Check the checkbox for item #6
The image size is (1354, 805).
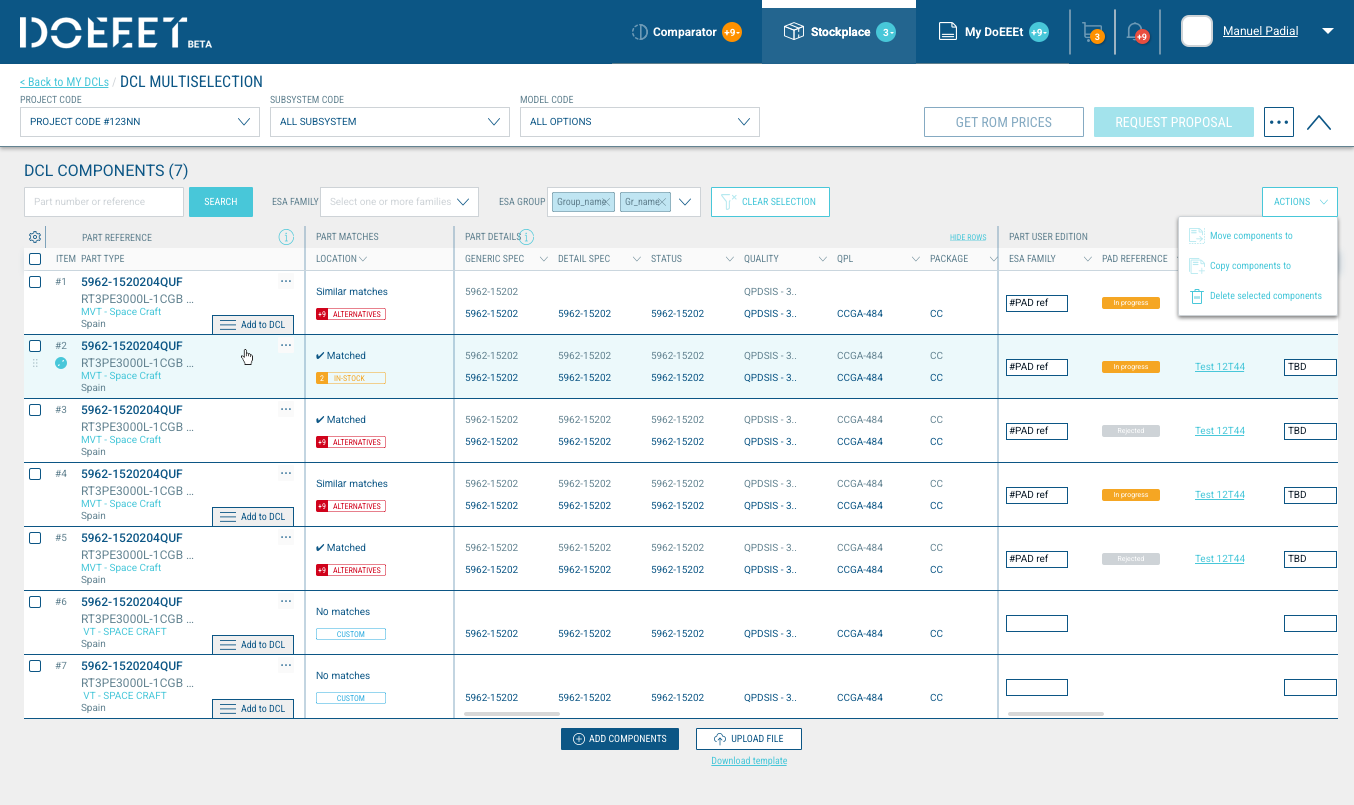point(35,602)
